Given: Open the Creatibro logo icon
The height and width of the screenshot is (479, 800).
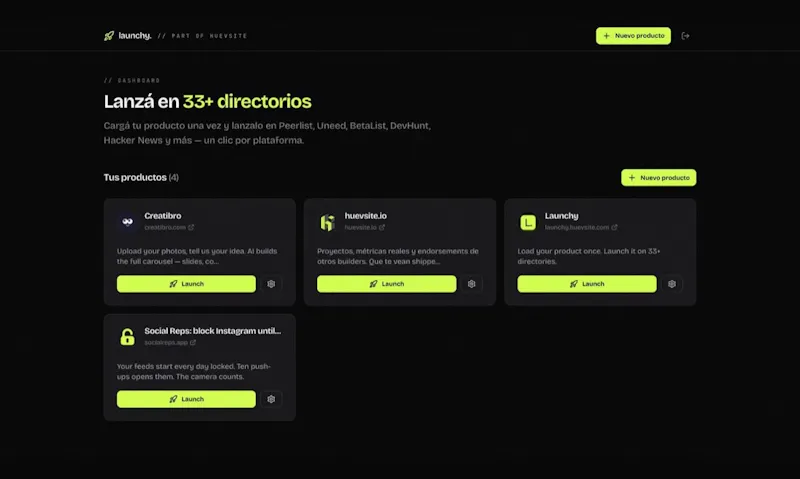Looking at the screenshot, I should coord(128,221).
